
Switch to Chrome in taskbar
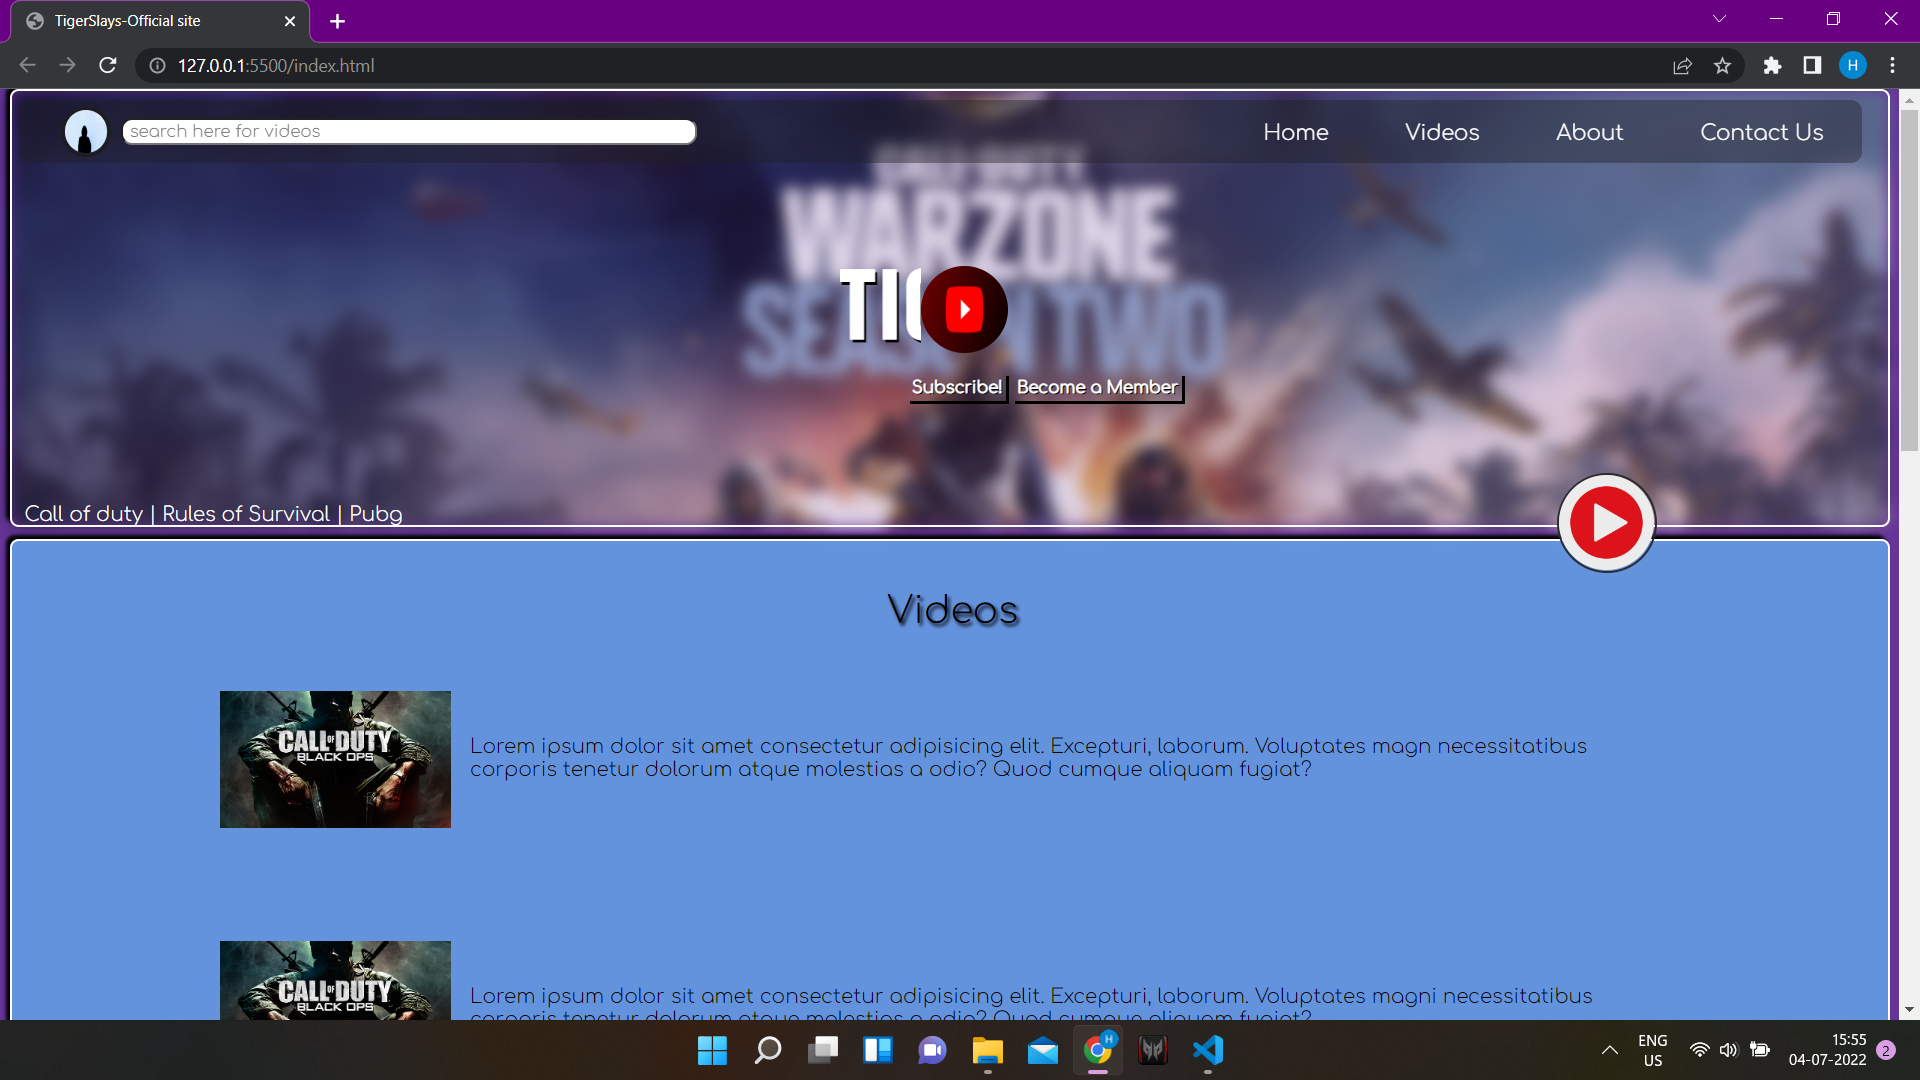pos(1098,1050)
